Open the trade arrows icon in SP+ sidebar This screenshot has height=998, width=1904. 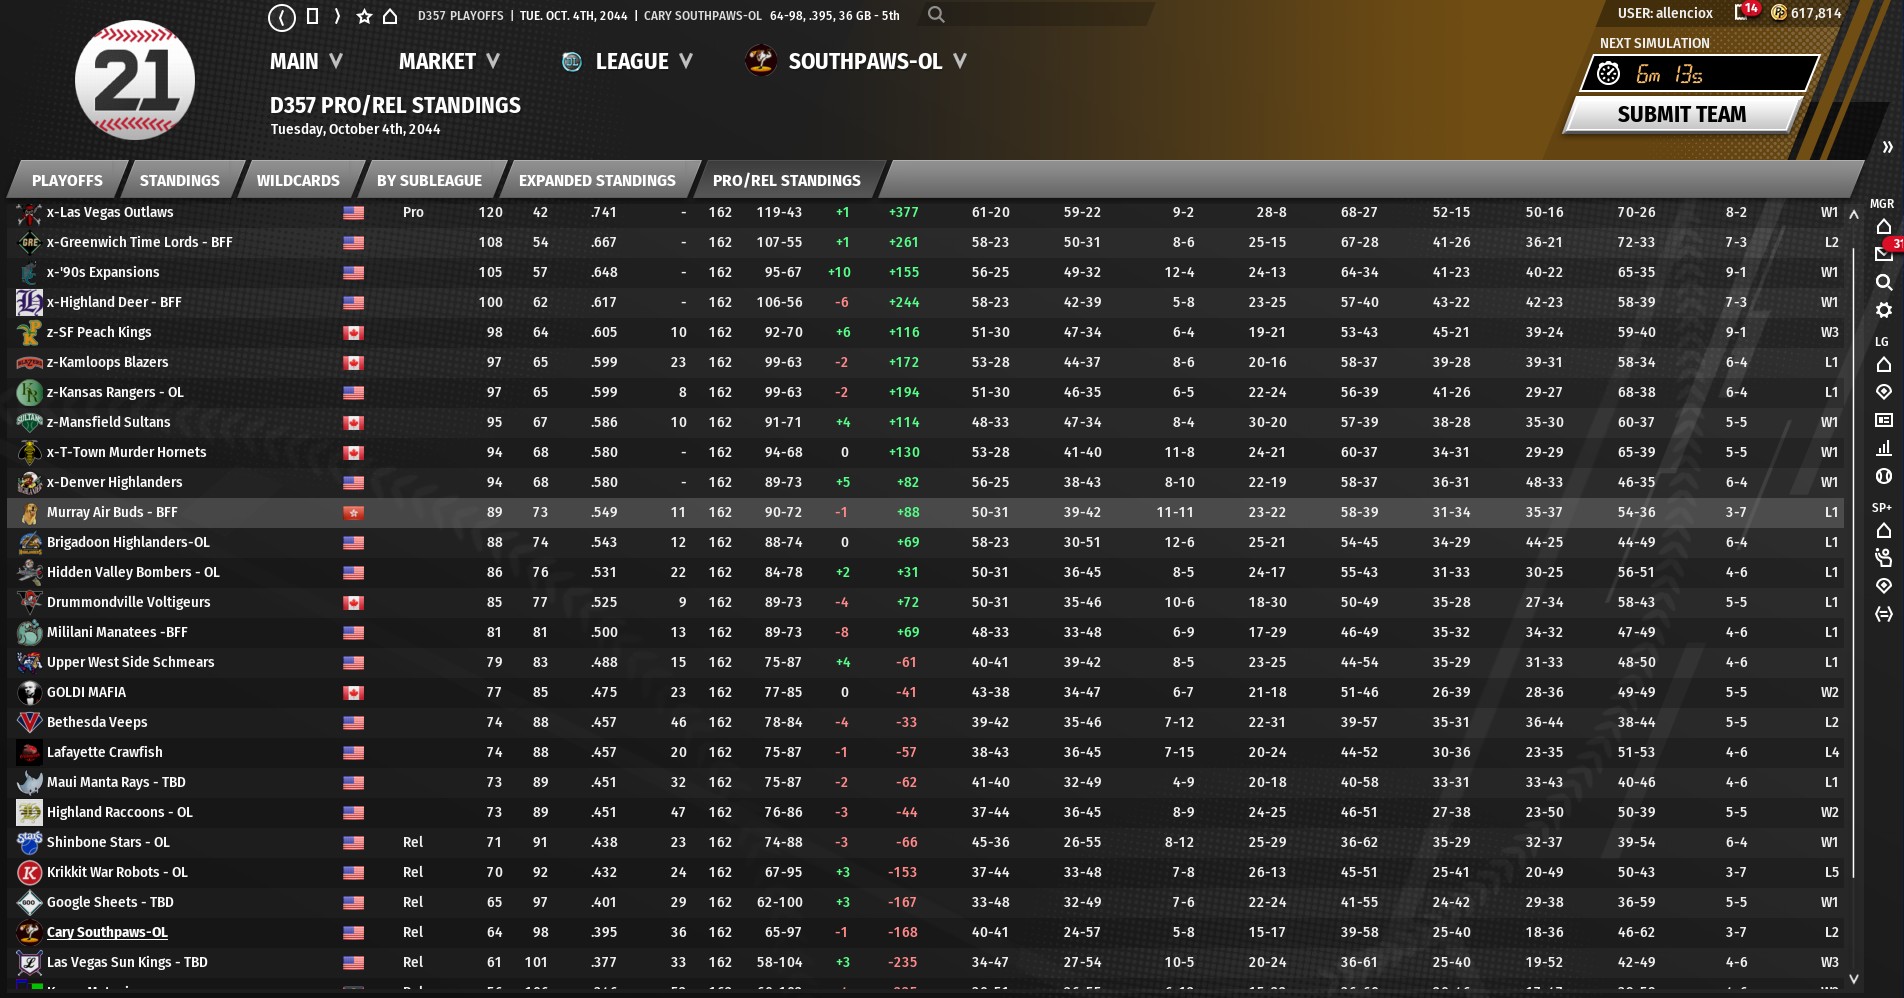1884,614
